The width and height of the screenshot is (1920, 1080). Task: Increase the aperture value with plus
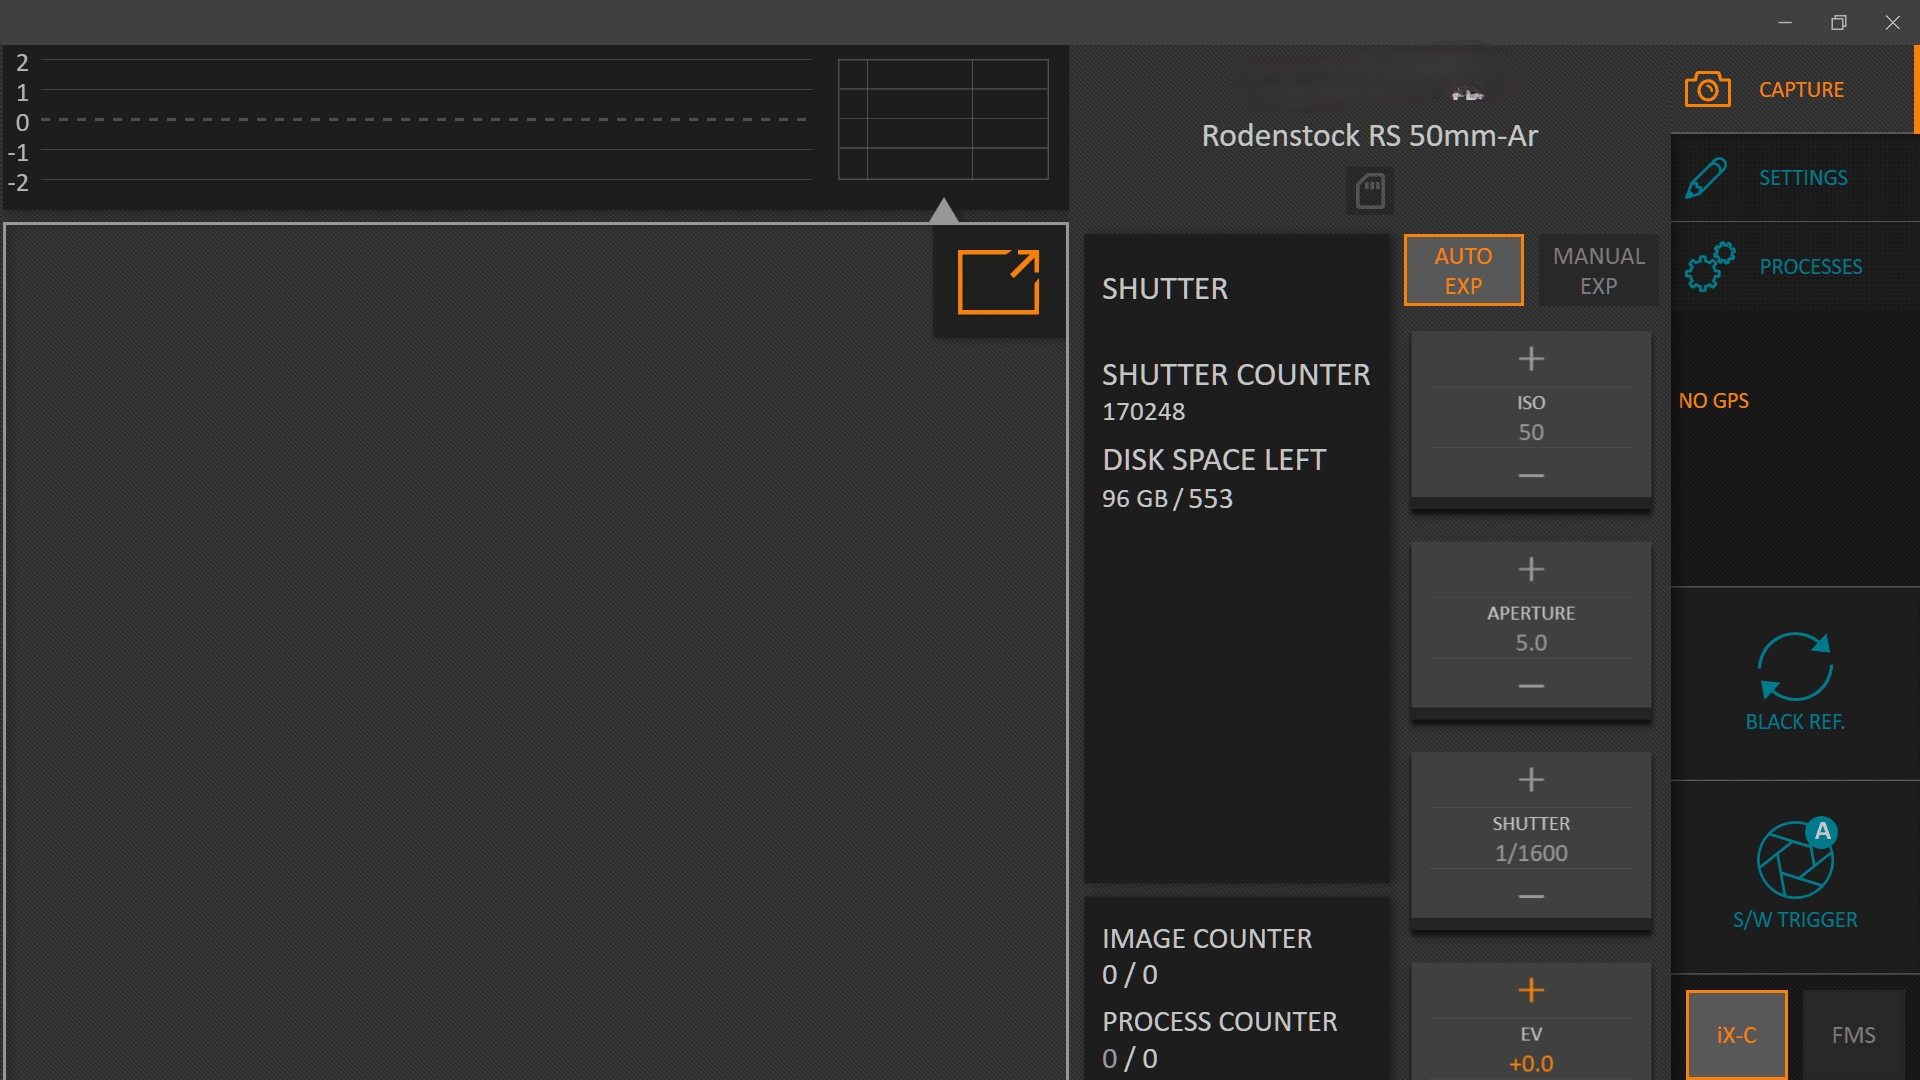pos(1531,569)
